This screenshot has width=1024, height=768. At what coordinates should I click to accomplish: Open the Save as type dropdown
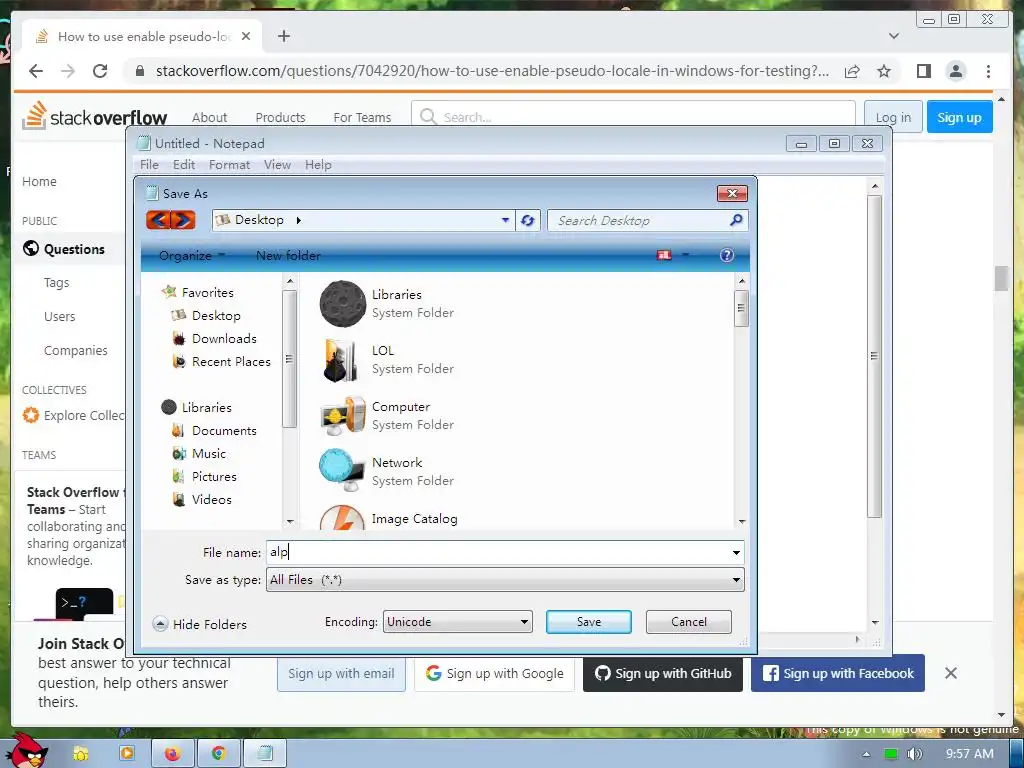coord(505,579)
